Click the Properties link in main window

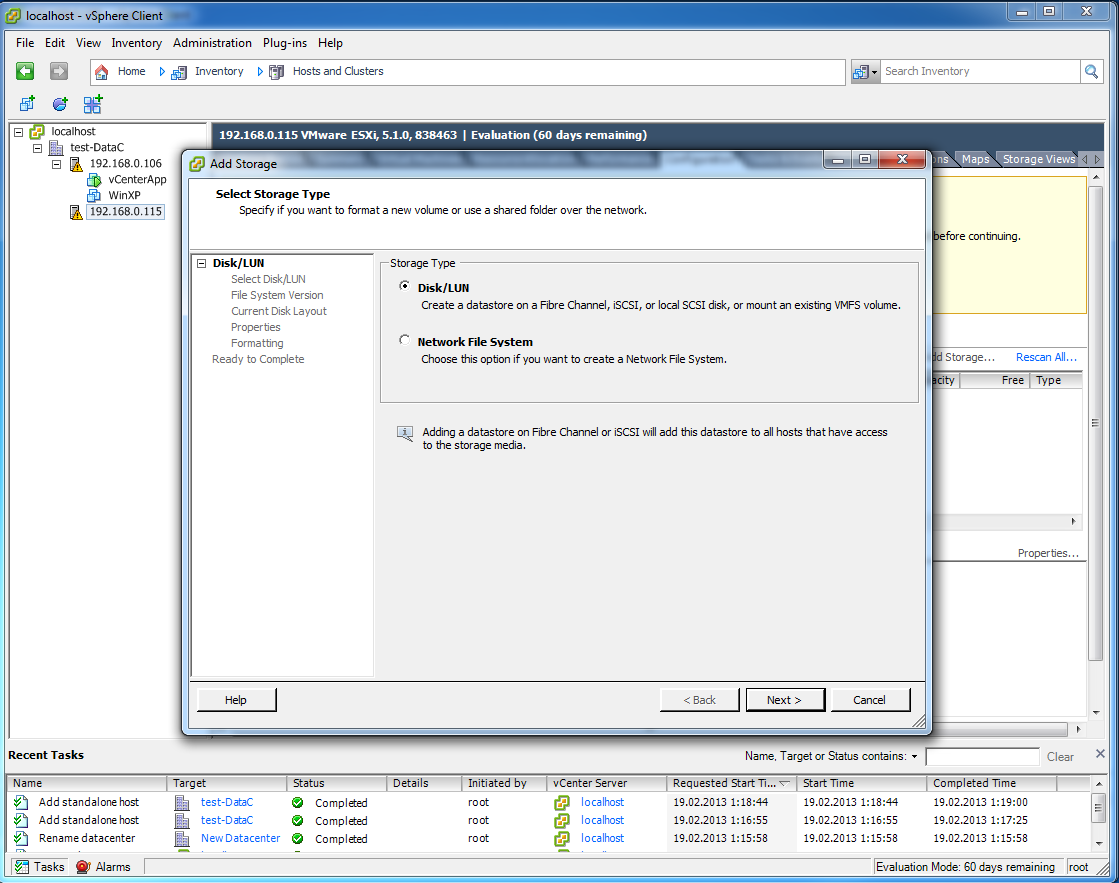point(1048,553)
